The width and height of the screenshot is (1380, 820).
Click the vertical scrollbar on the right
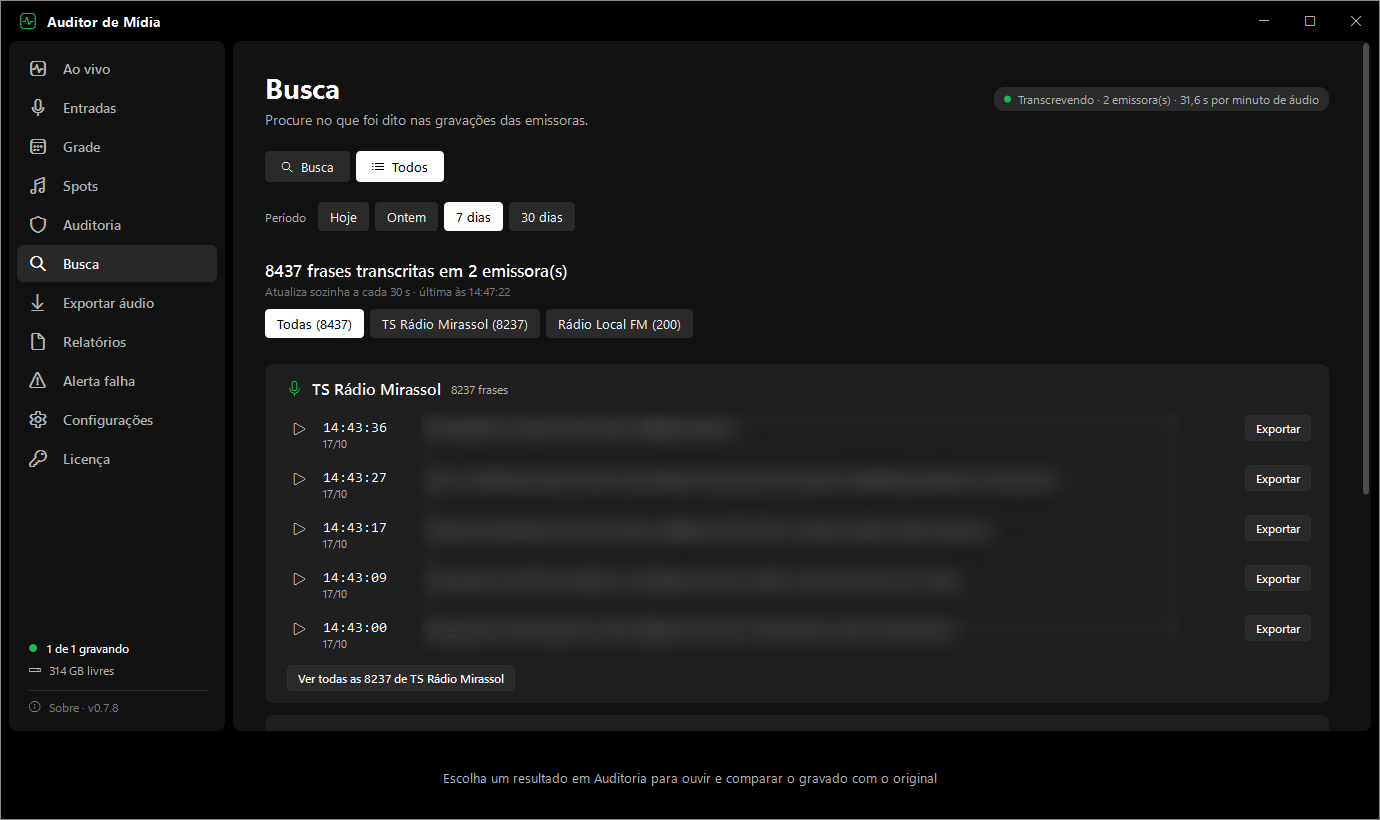(1367, 270)
